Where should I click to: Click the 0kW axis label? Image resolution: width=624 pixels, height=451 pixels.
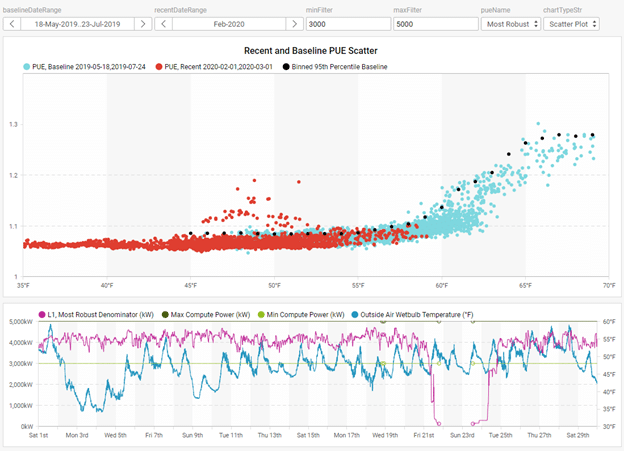(27, 426)
